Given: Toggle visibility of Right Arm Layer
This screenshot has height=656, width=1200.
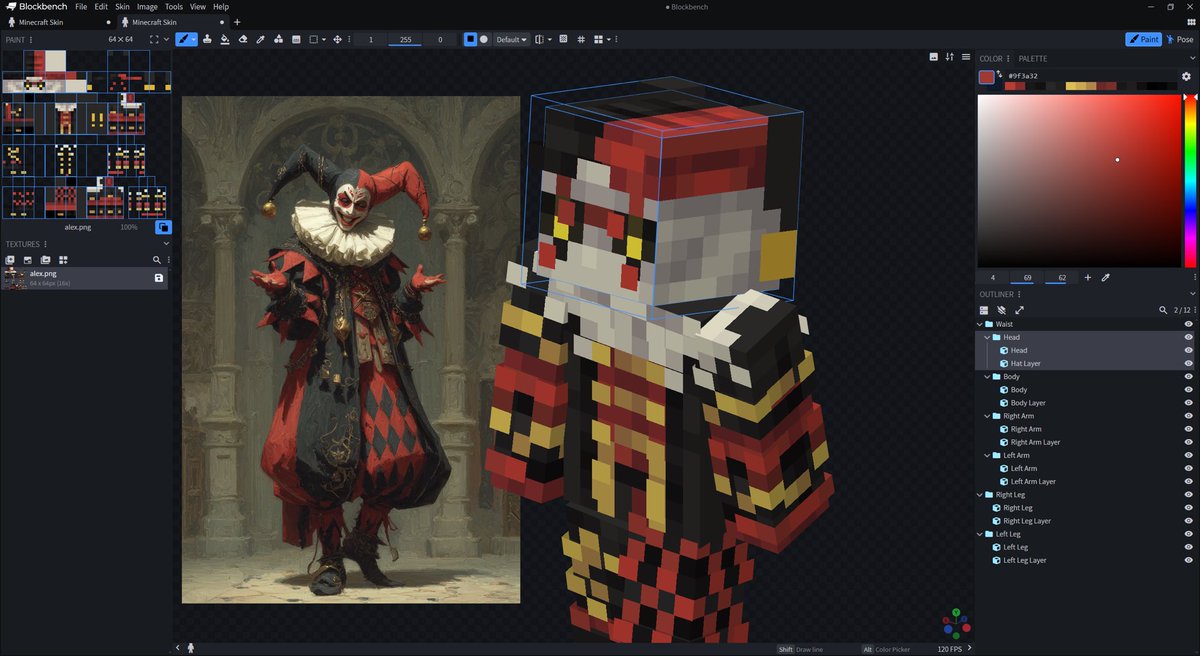Looking at the screenshot, I should click(x=1189, y=442).
